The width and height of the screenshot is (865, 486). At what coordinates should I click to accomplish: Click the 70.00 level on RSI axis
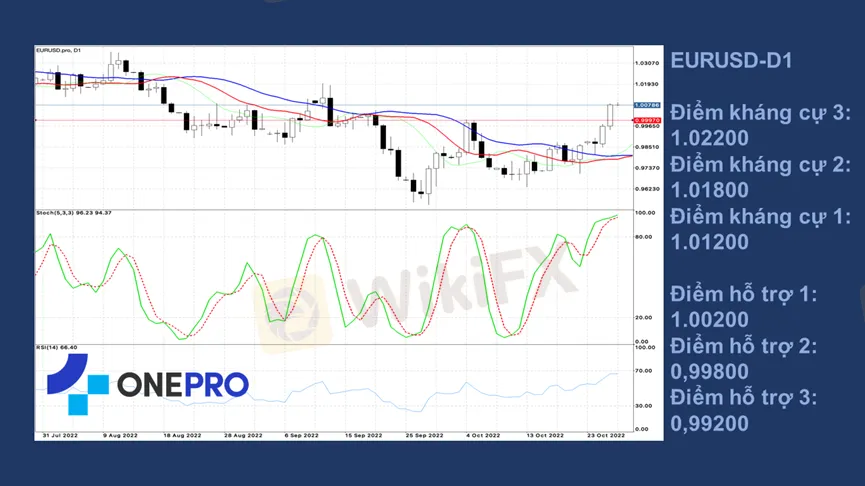coord(645,371)
